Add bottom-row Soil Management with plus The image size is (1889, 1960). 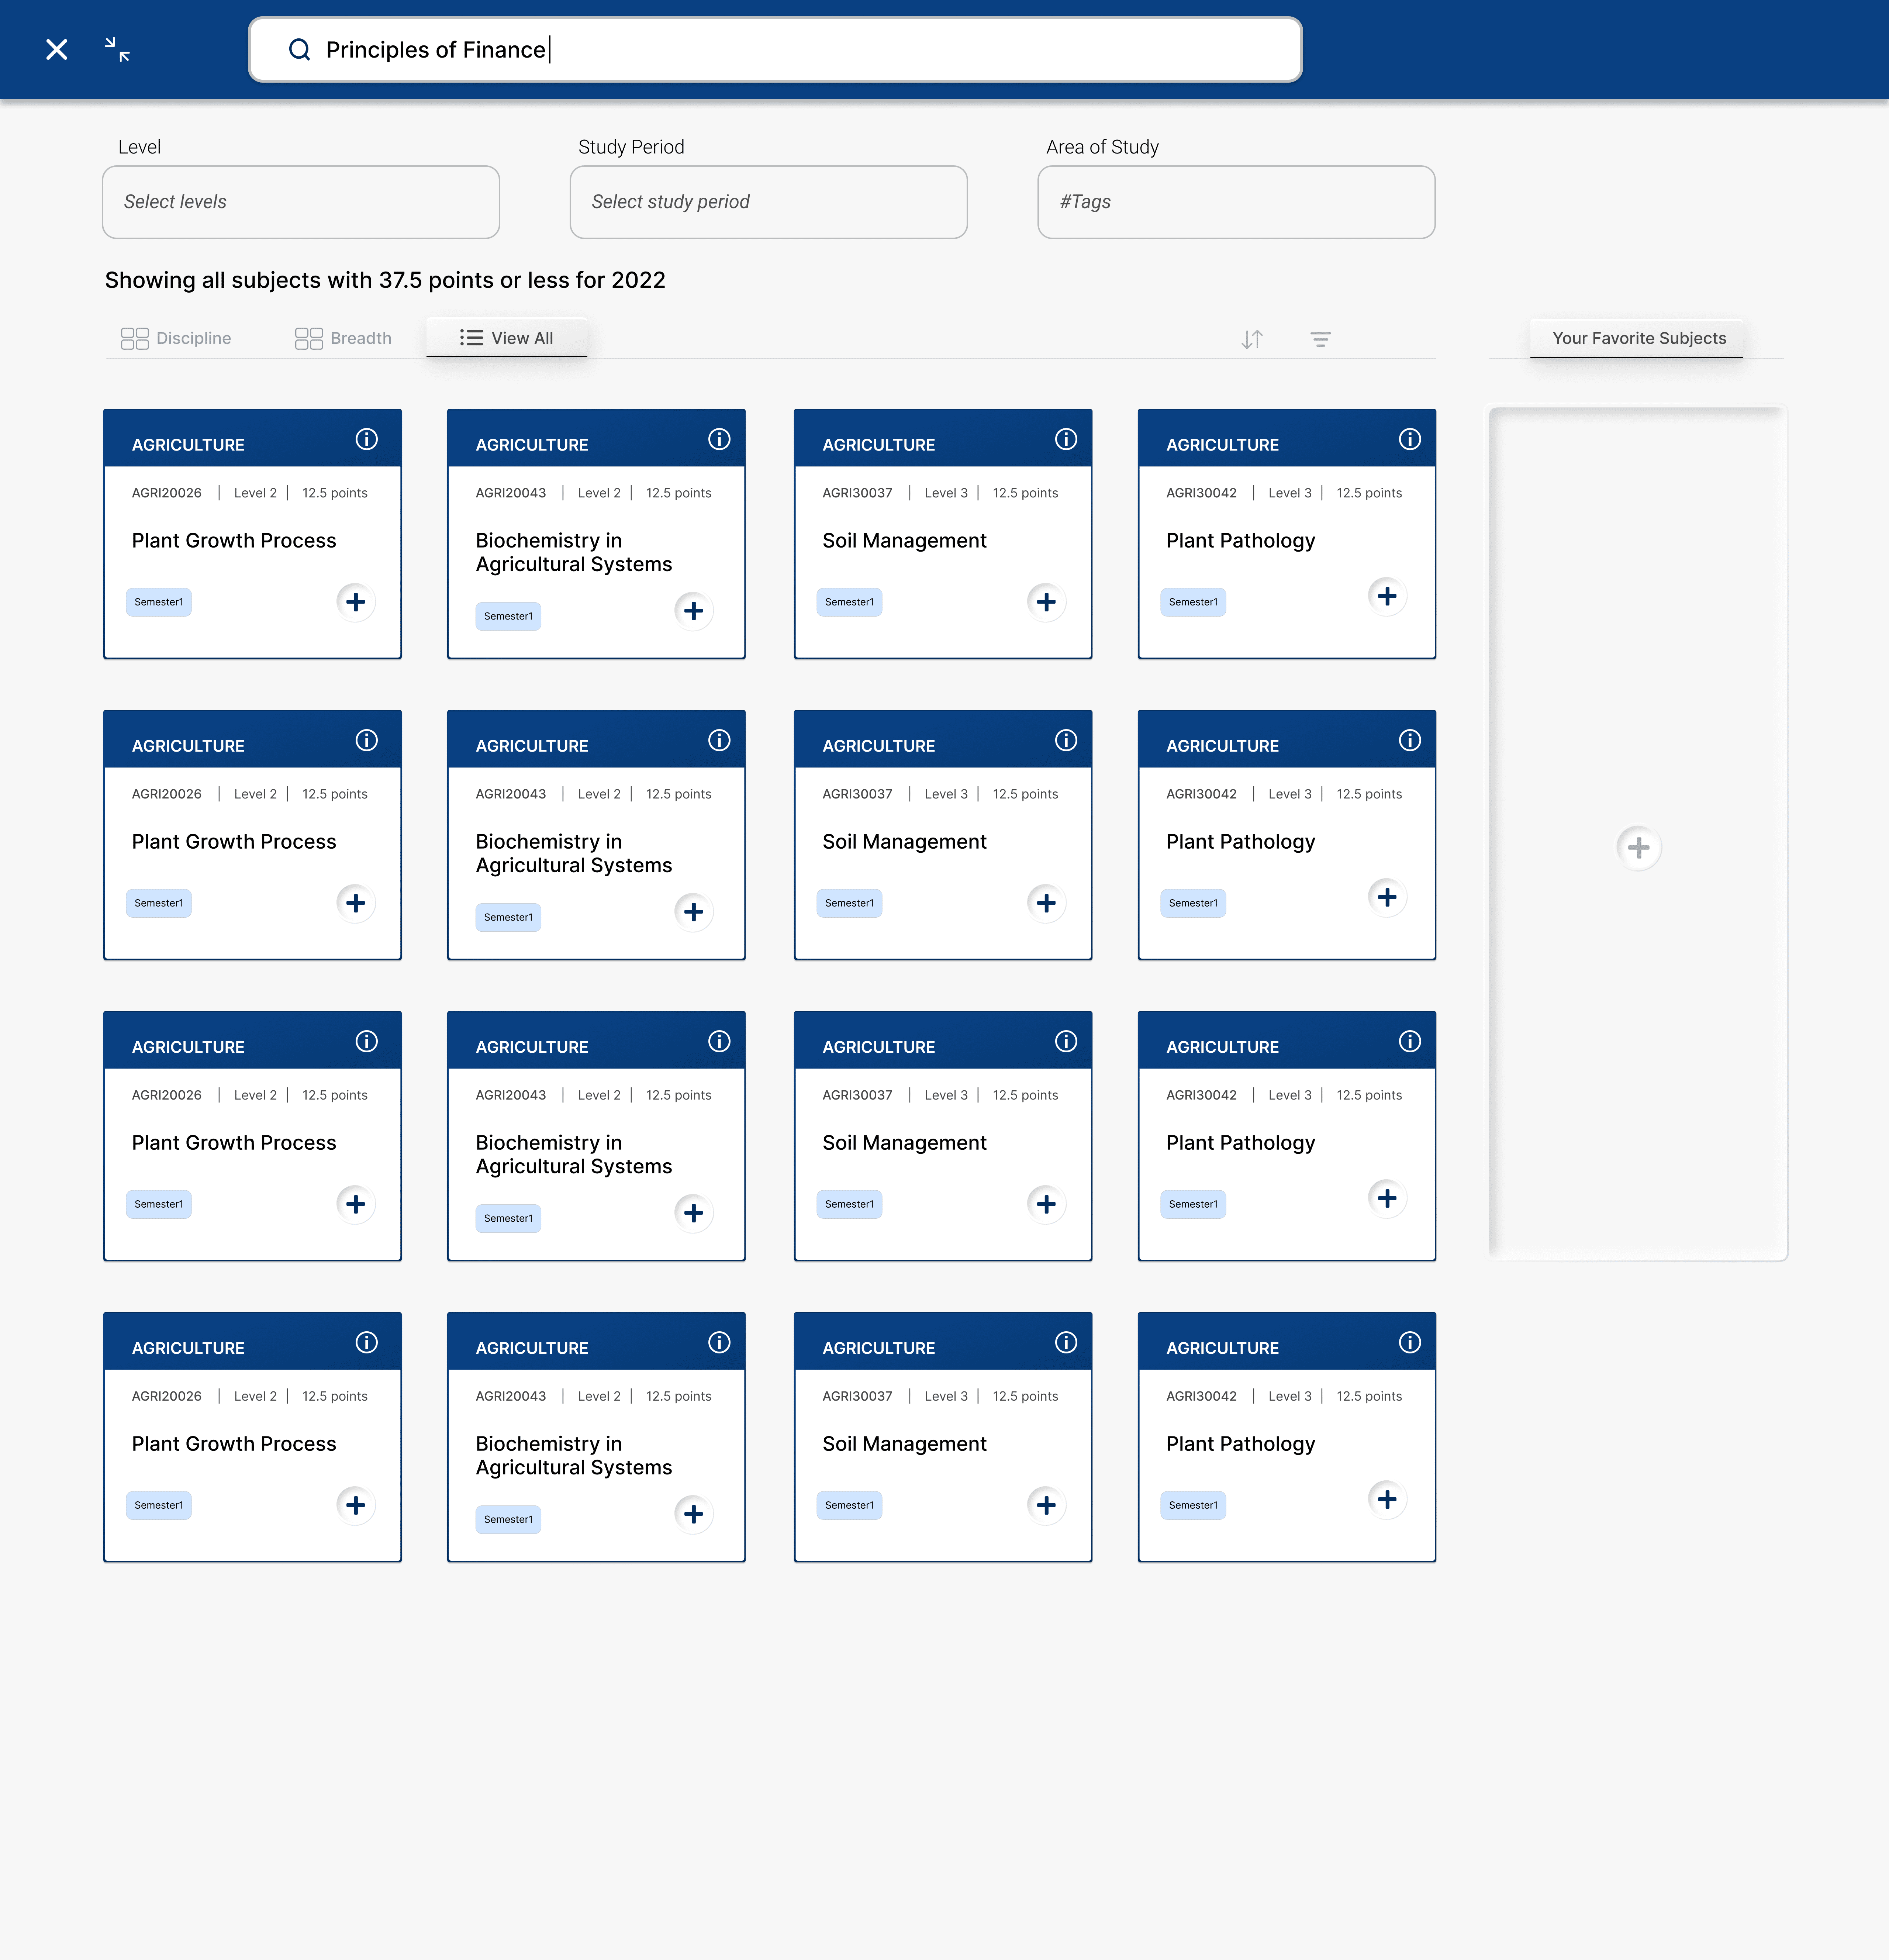coord(1046,1505)
